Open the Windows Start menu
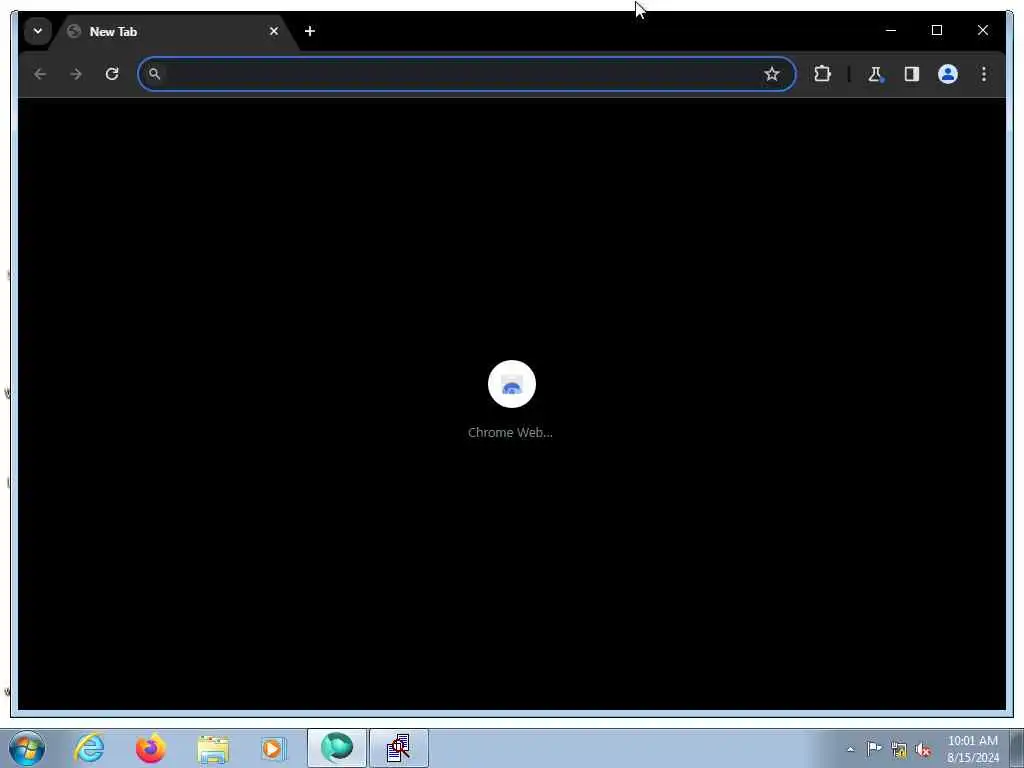The width and height of the screenshot is (1024, 768). (x=27, y=748)
